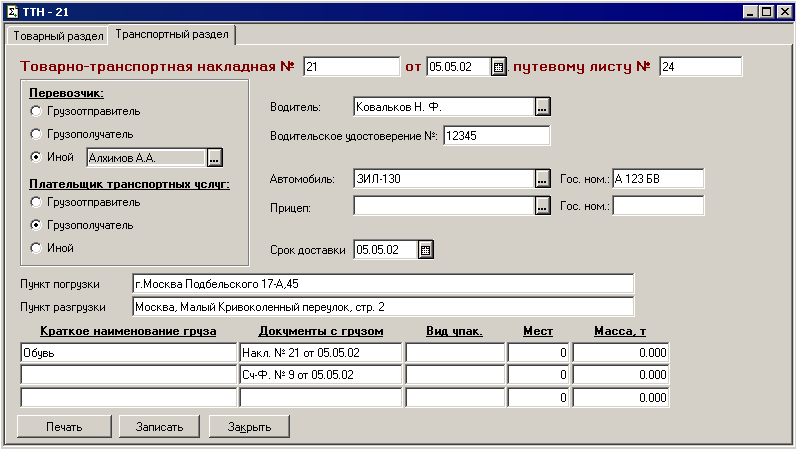Click the Водительское удостоверение number field
796x449 pixels.
pyautogui.click(x=496, y=135)
